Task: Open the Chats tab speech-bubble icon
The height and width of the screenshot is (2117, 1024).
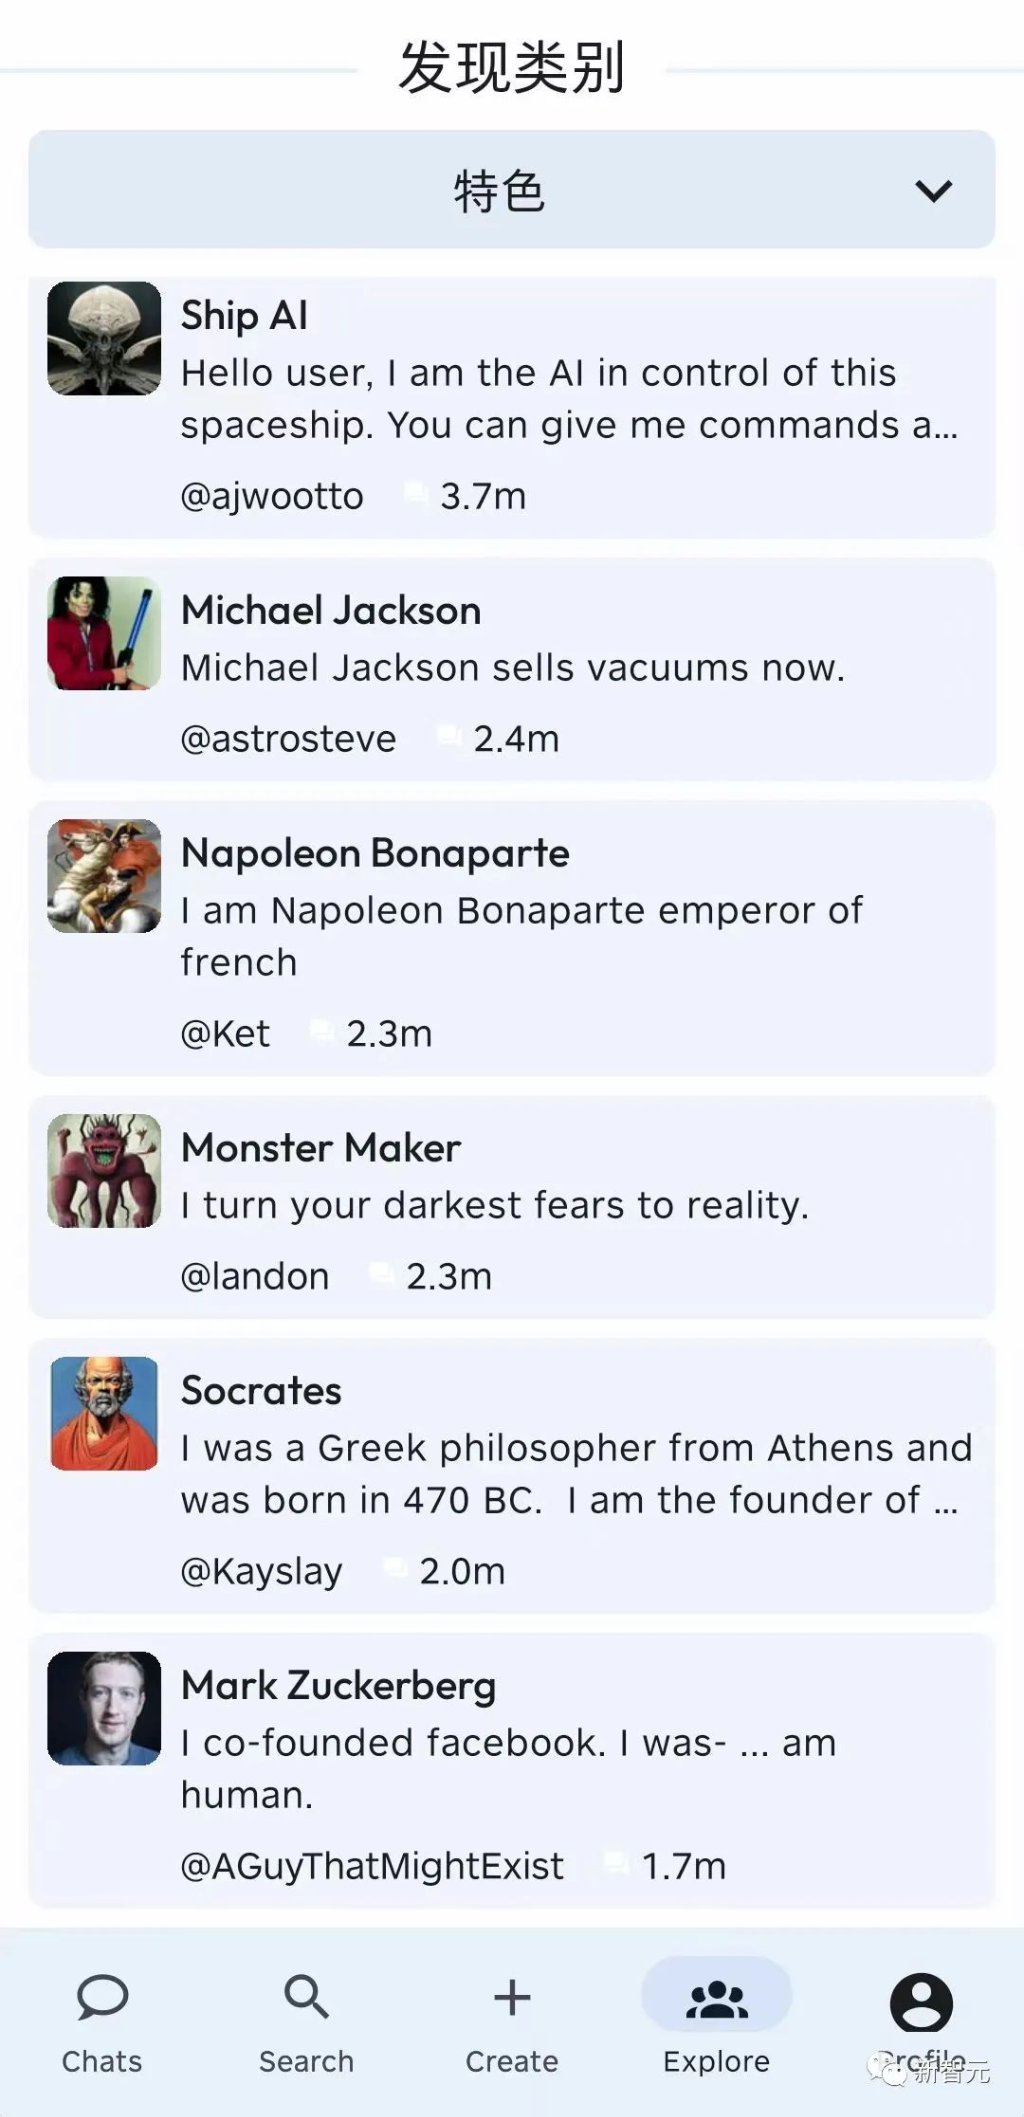Action: click(102, 1996)
